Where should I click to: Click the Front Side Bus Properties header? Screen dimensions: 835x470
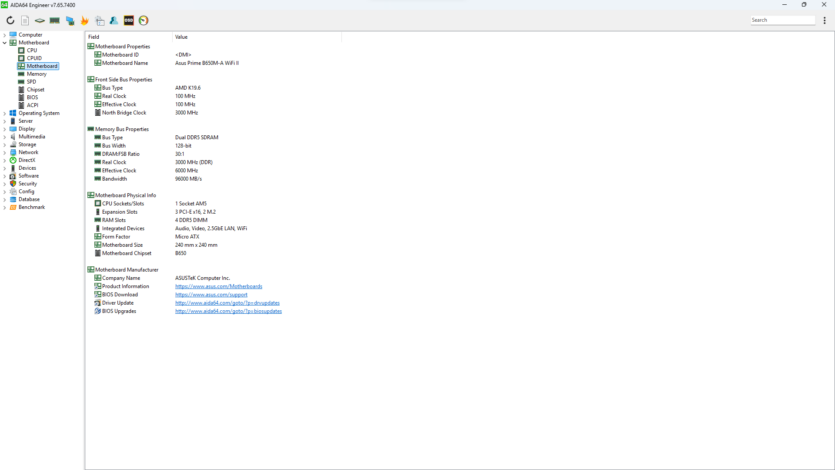[120, 80]
